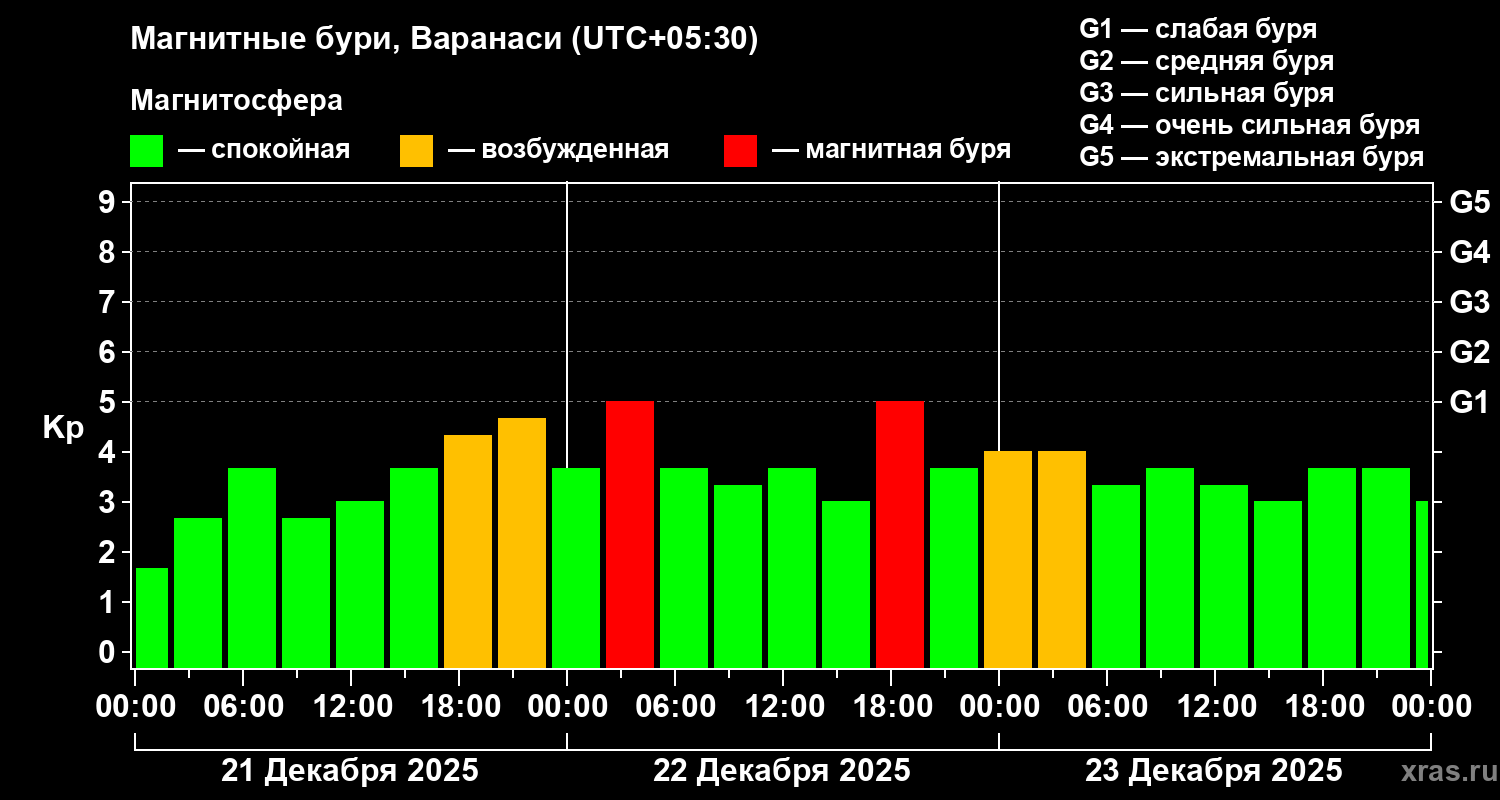Click the '06:00' time label for 22 December
The image size is (1500, 800).
coord(675,706)
